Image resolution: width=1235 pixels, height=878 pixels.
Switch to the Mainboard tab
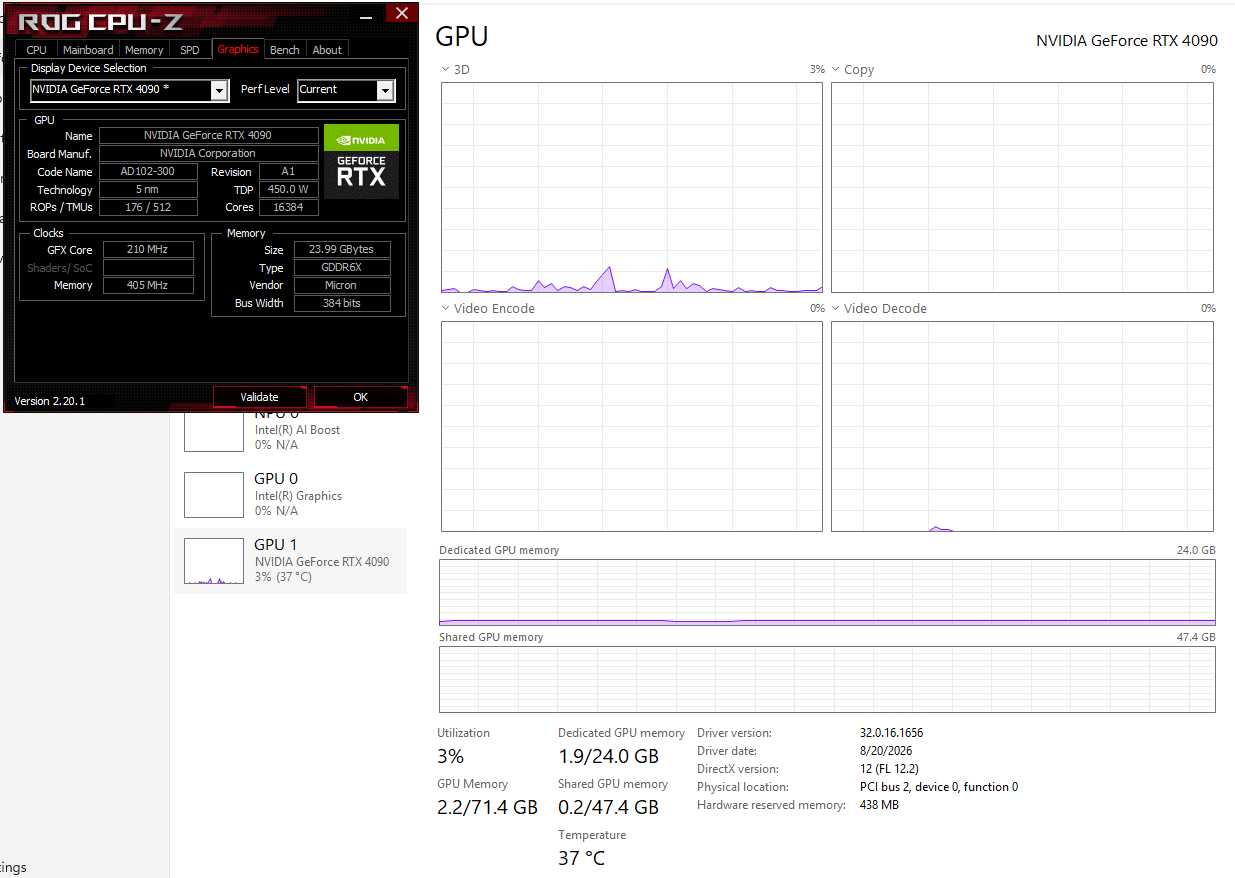pyautogui.click(x=88, y=49)
